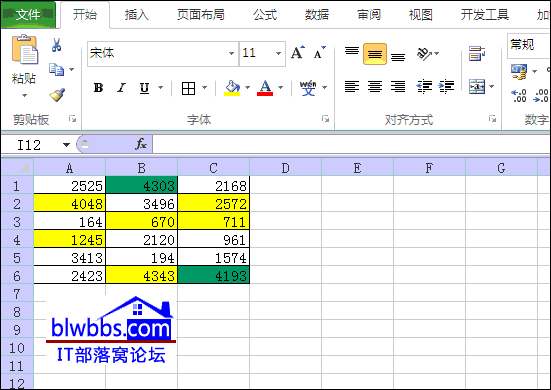Select cell containing 3413
The image size is (551, 390).
70,258
